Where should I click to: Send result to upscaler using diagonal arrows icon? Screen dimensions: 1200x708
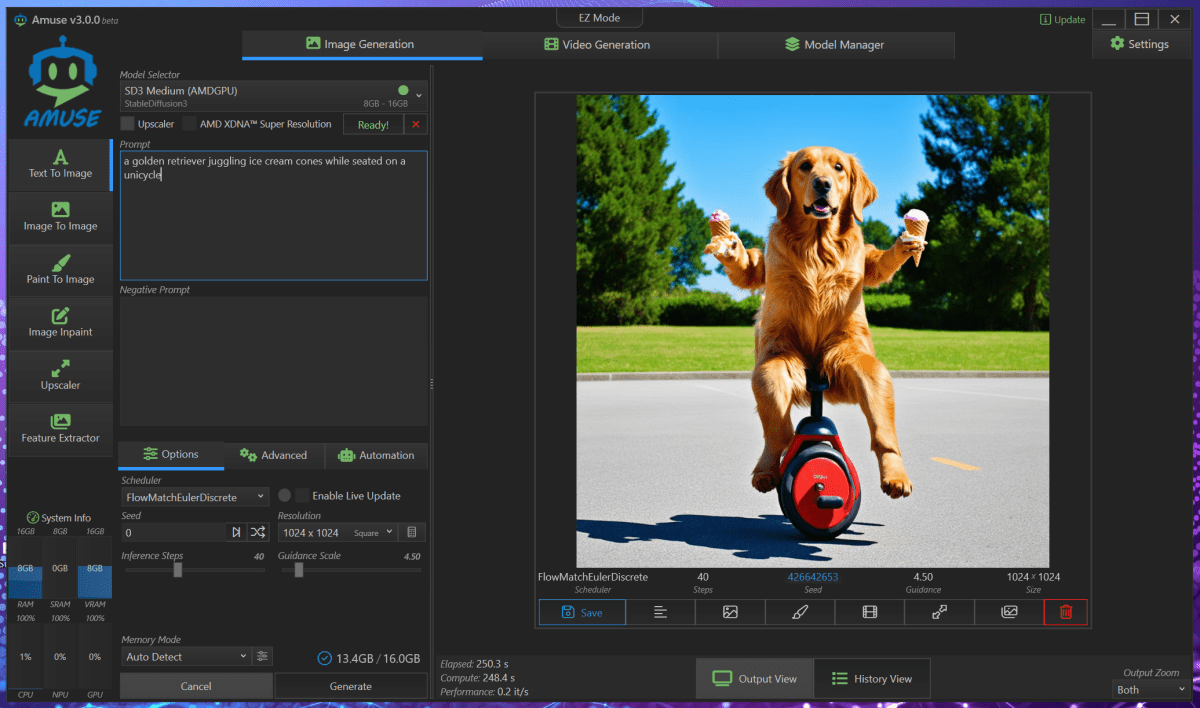pyautogui.click(x=939, y=611)
